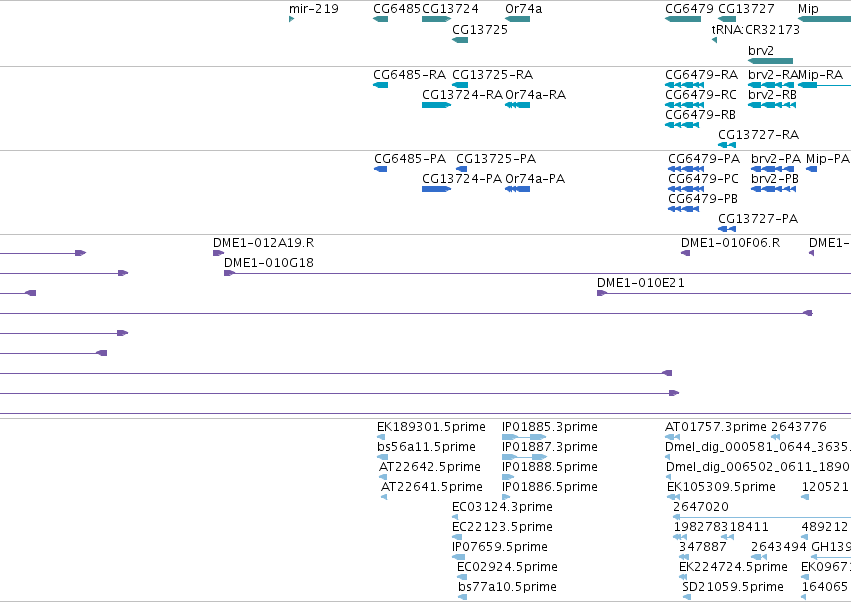
Task: Click the EC03124.3prime label
Action: [503, 507]
